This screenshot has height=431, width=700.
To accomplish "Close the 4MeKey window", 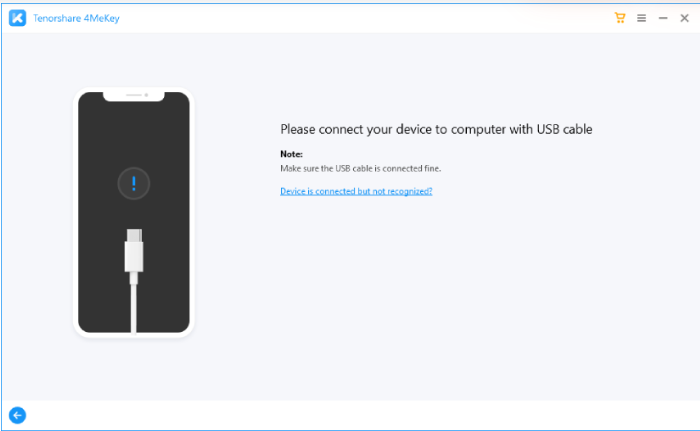I will click(684, 18).
